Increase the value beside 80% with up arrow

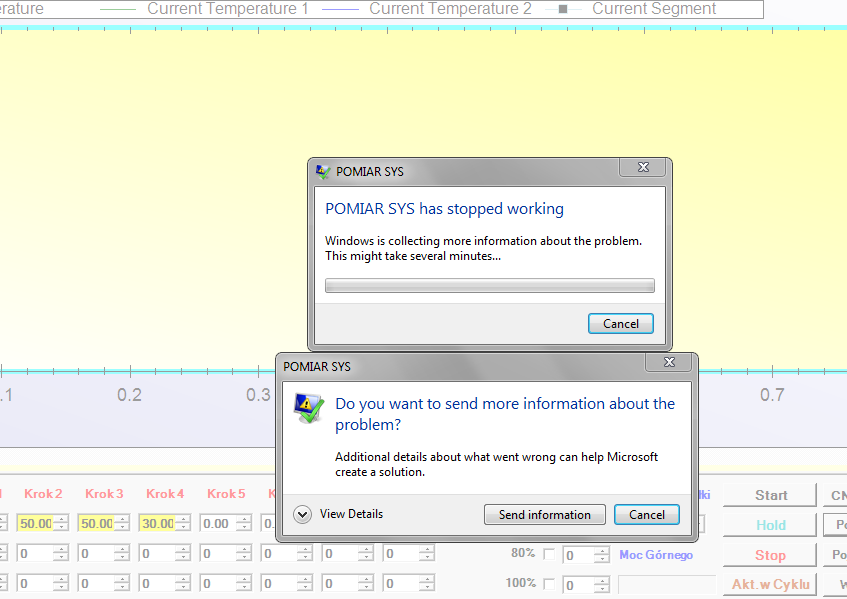tap(602, 551)
